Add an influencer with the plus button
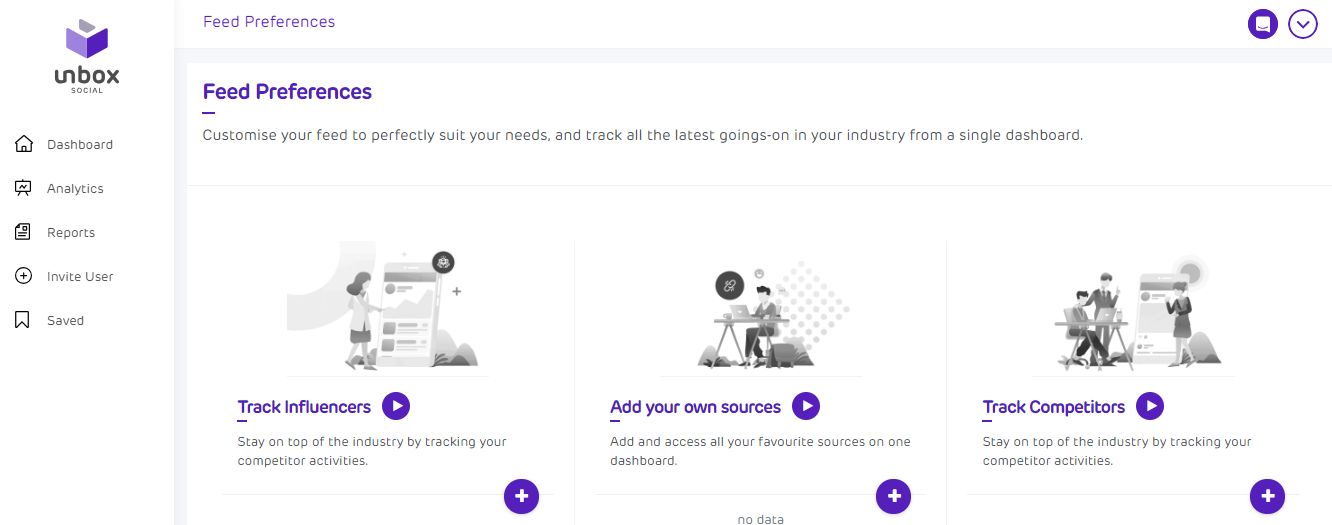 (x=521, y=495)
